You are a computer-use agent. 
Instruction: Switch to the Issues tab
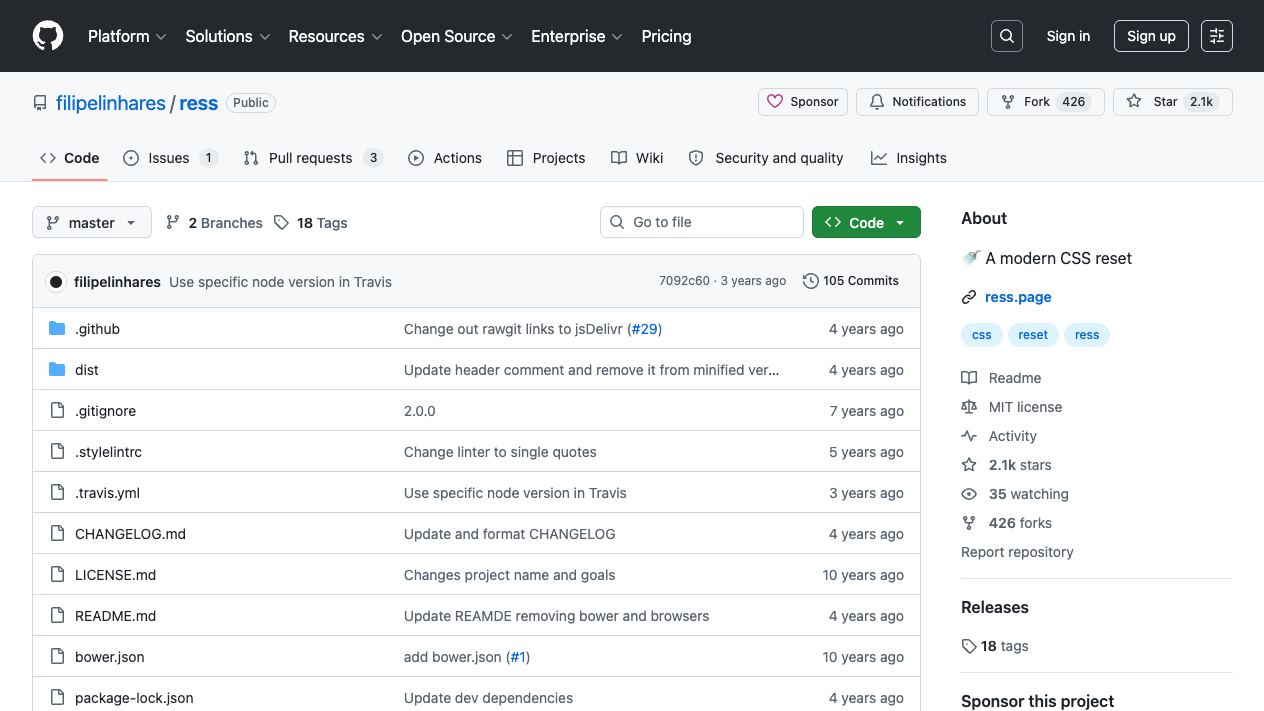[170, 158]
